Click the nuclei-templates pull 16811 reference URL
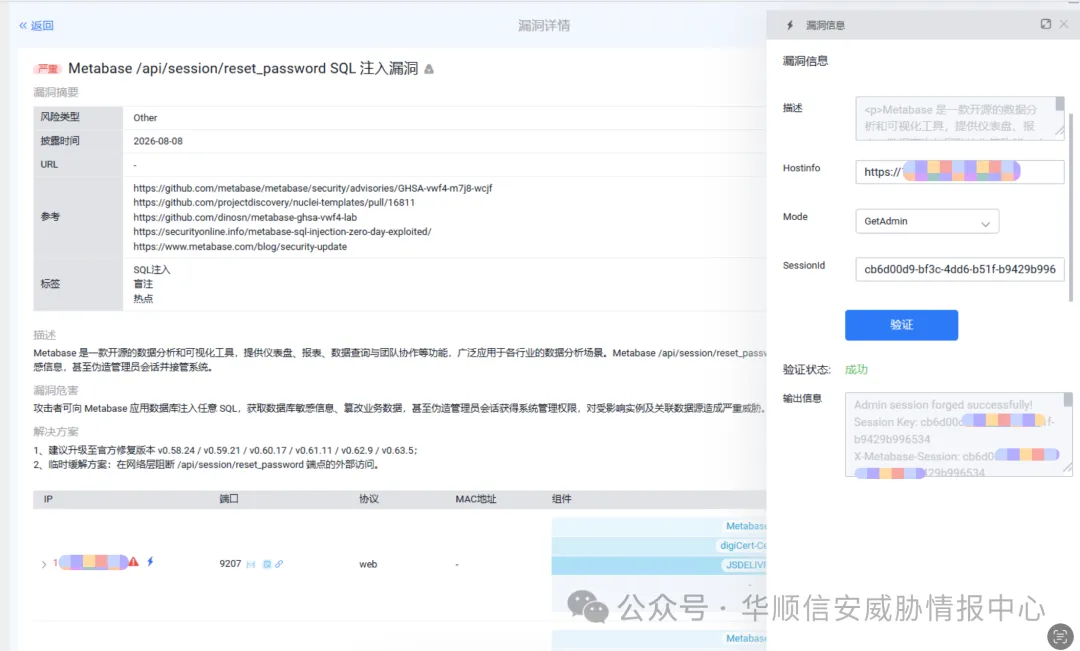The image size is (1080, 651). coord(274,203)
